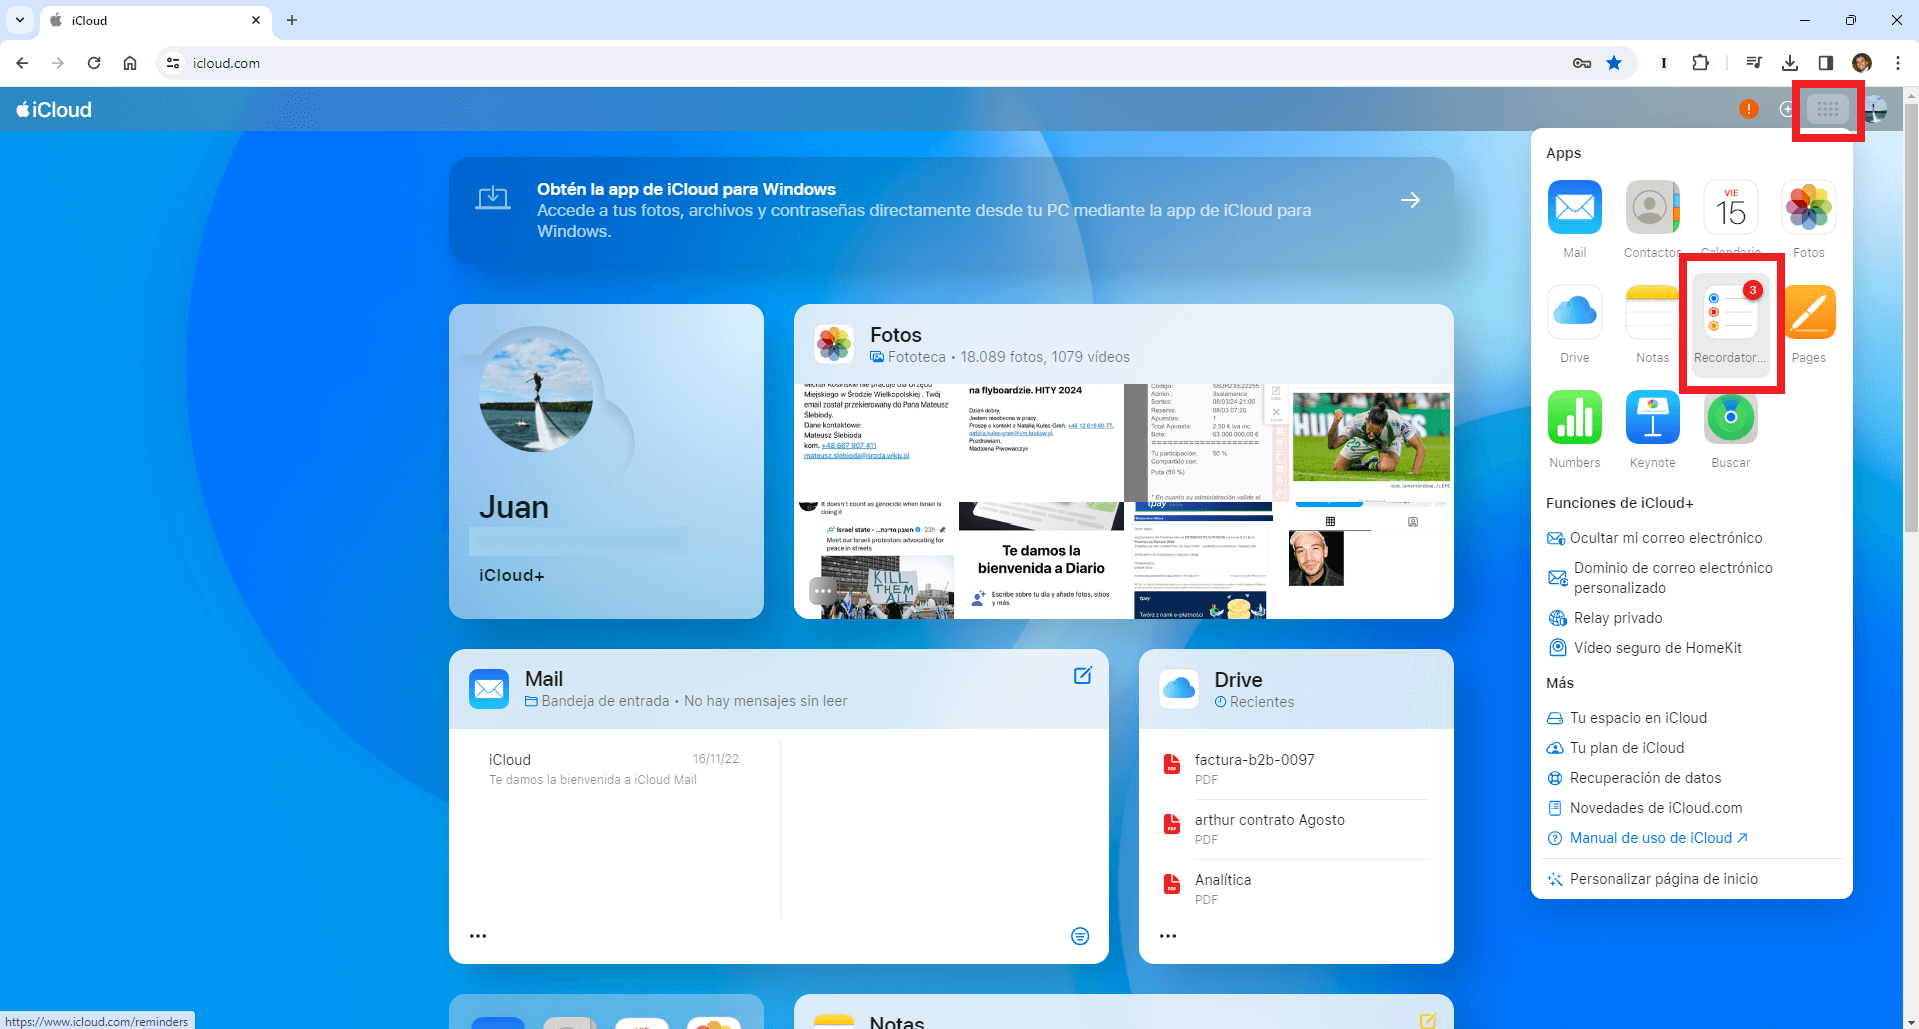Image resolution: width=1919 pixels, height=1029 pixels.
Task: Open Chrome extensions puzzle icon
Action: point(1700,63)
